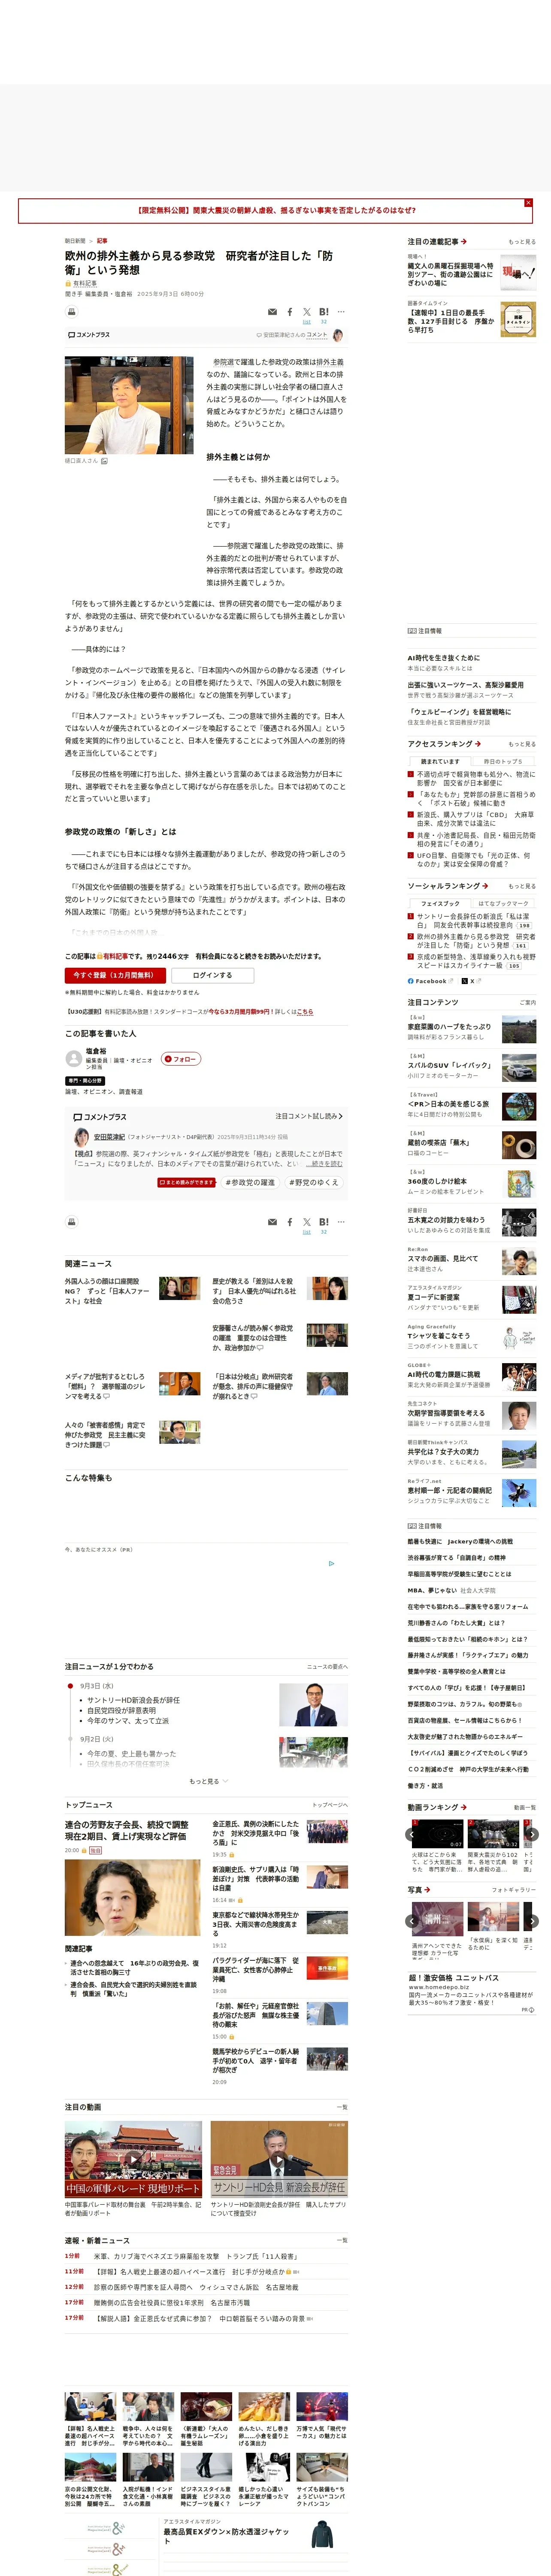Select 昨日のトップ5 ranking tab

503,761
